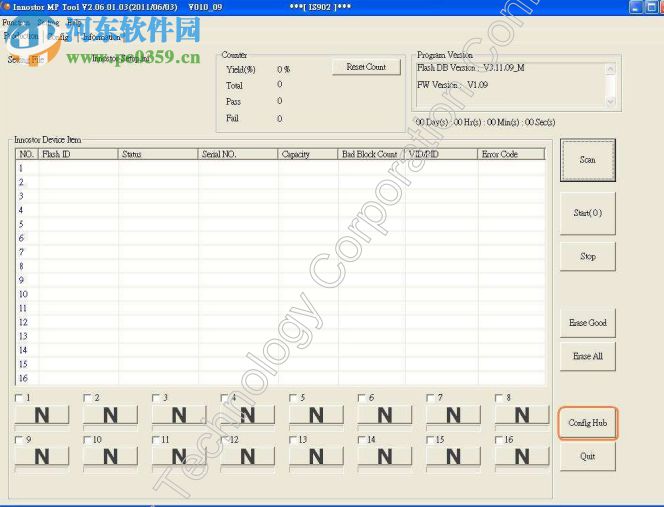Switch to the Config tab
The width and height of the screenshot is (664, 507).
[58, 37]
